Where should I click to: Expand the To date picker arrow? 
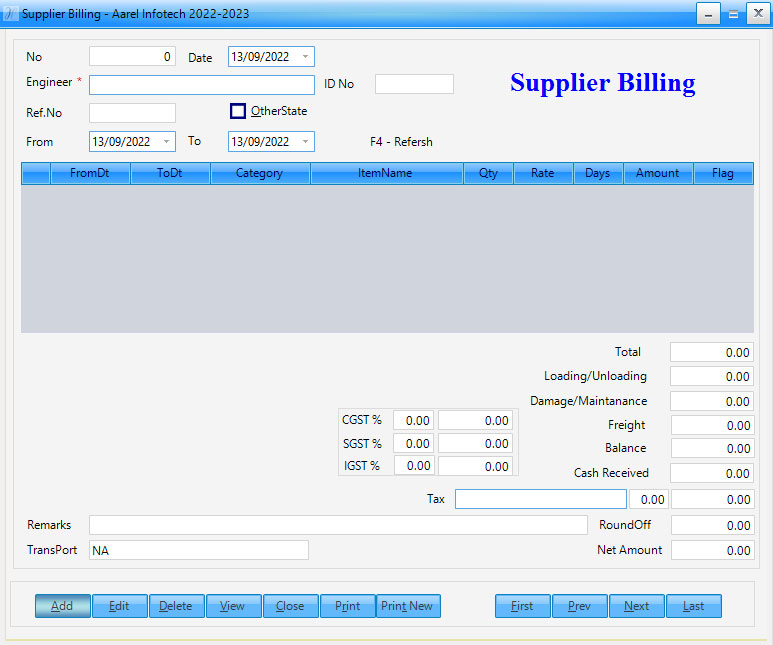pos(305,142)
